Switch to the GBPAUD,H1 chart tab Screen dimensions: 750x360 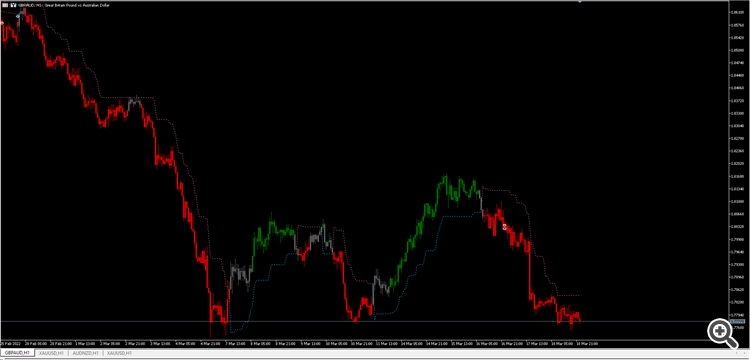(x=17, y=353)
